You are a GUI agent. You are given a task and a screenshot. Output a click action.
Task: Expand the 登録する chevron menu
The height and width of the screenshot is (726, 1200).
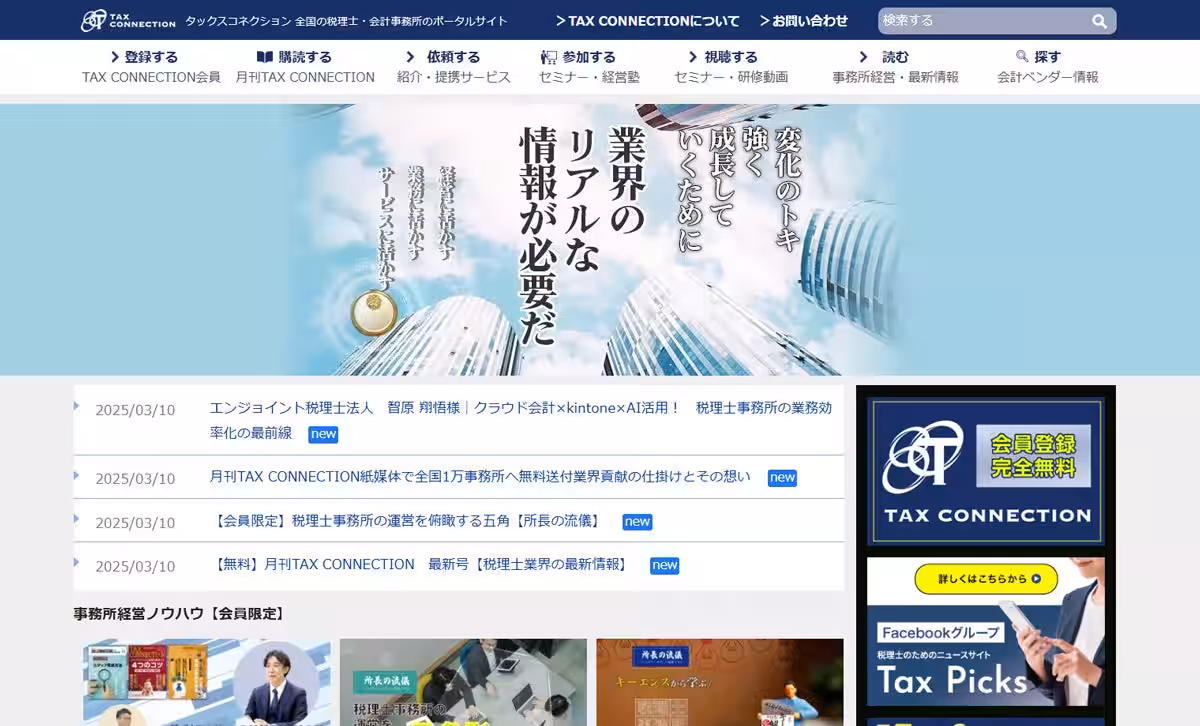coord(116,57)
